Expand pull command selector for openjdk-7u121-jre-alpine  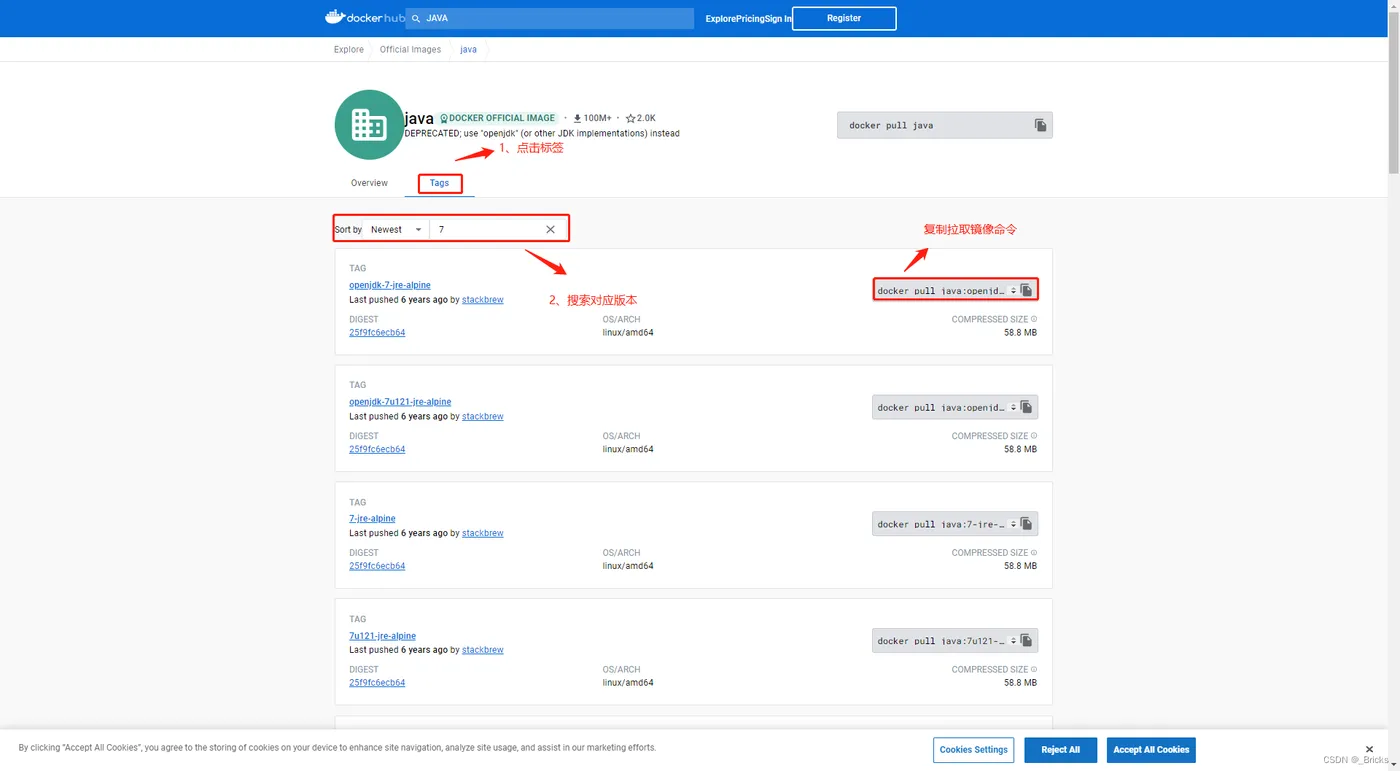[x=1013, y=408]
